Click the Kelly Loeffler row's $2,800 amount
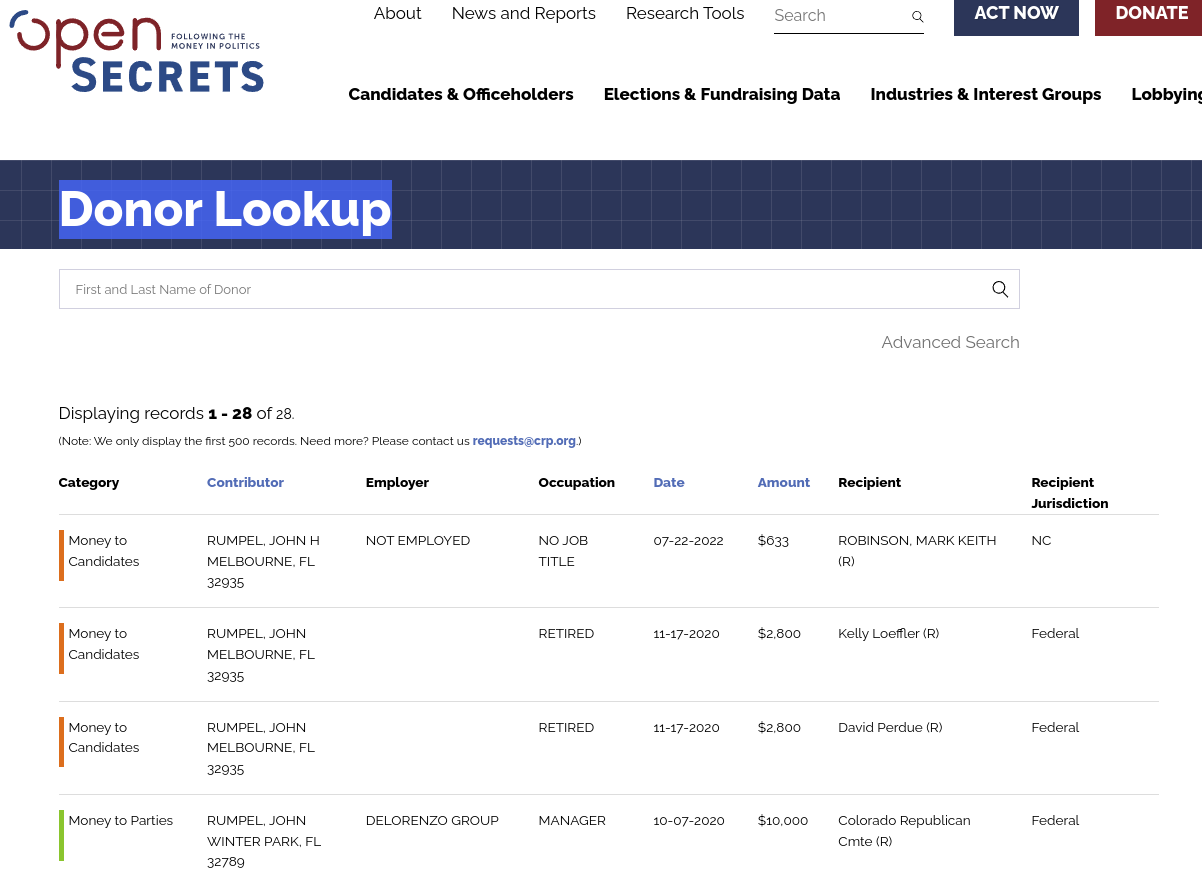Image resolution: width=1202 pixels, height=874 pixels. point(779,633)
